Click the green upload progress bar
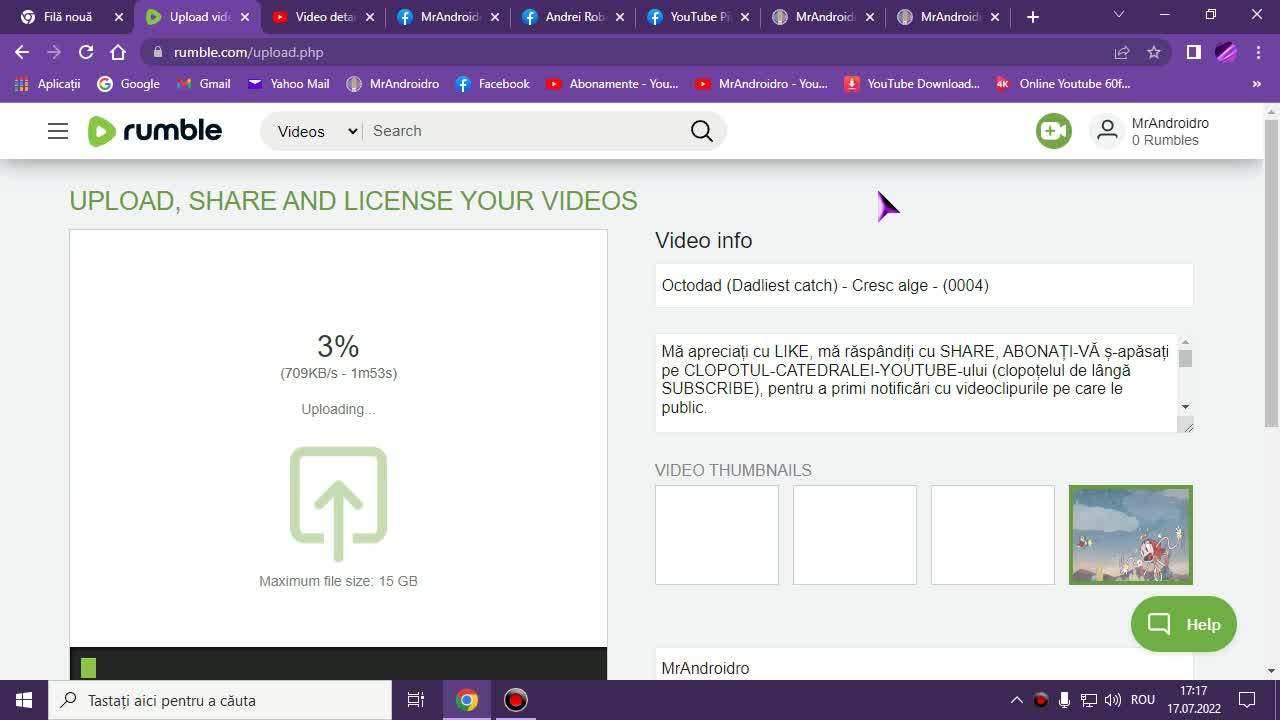1280x720 pixels. (89, 668)
